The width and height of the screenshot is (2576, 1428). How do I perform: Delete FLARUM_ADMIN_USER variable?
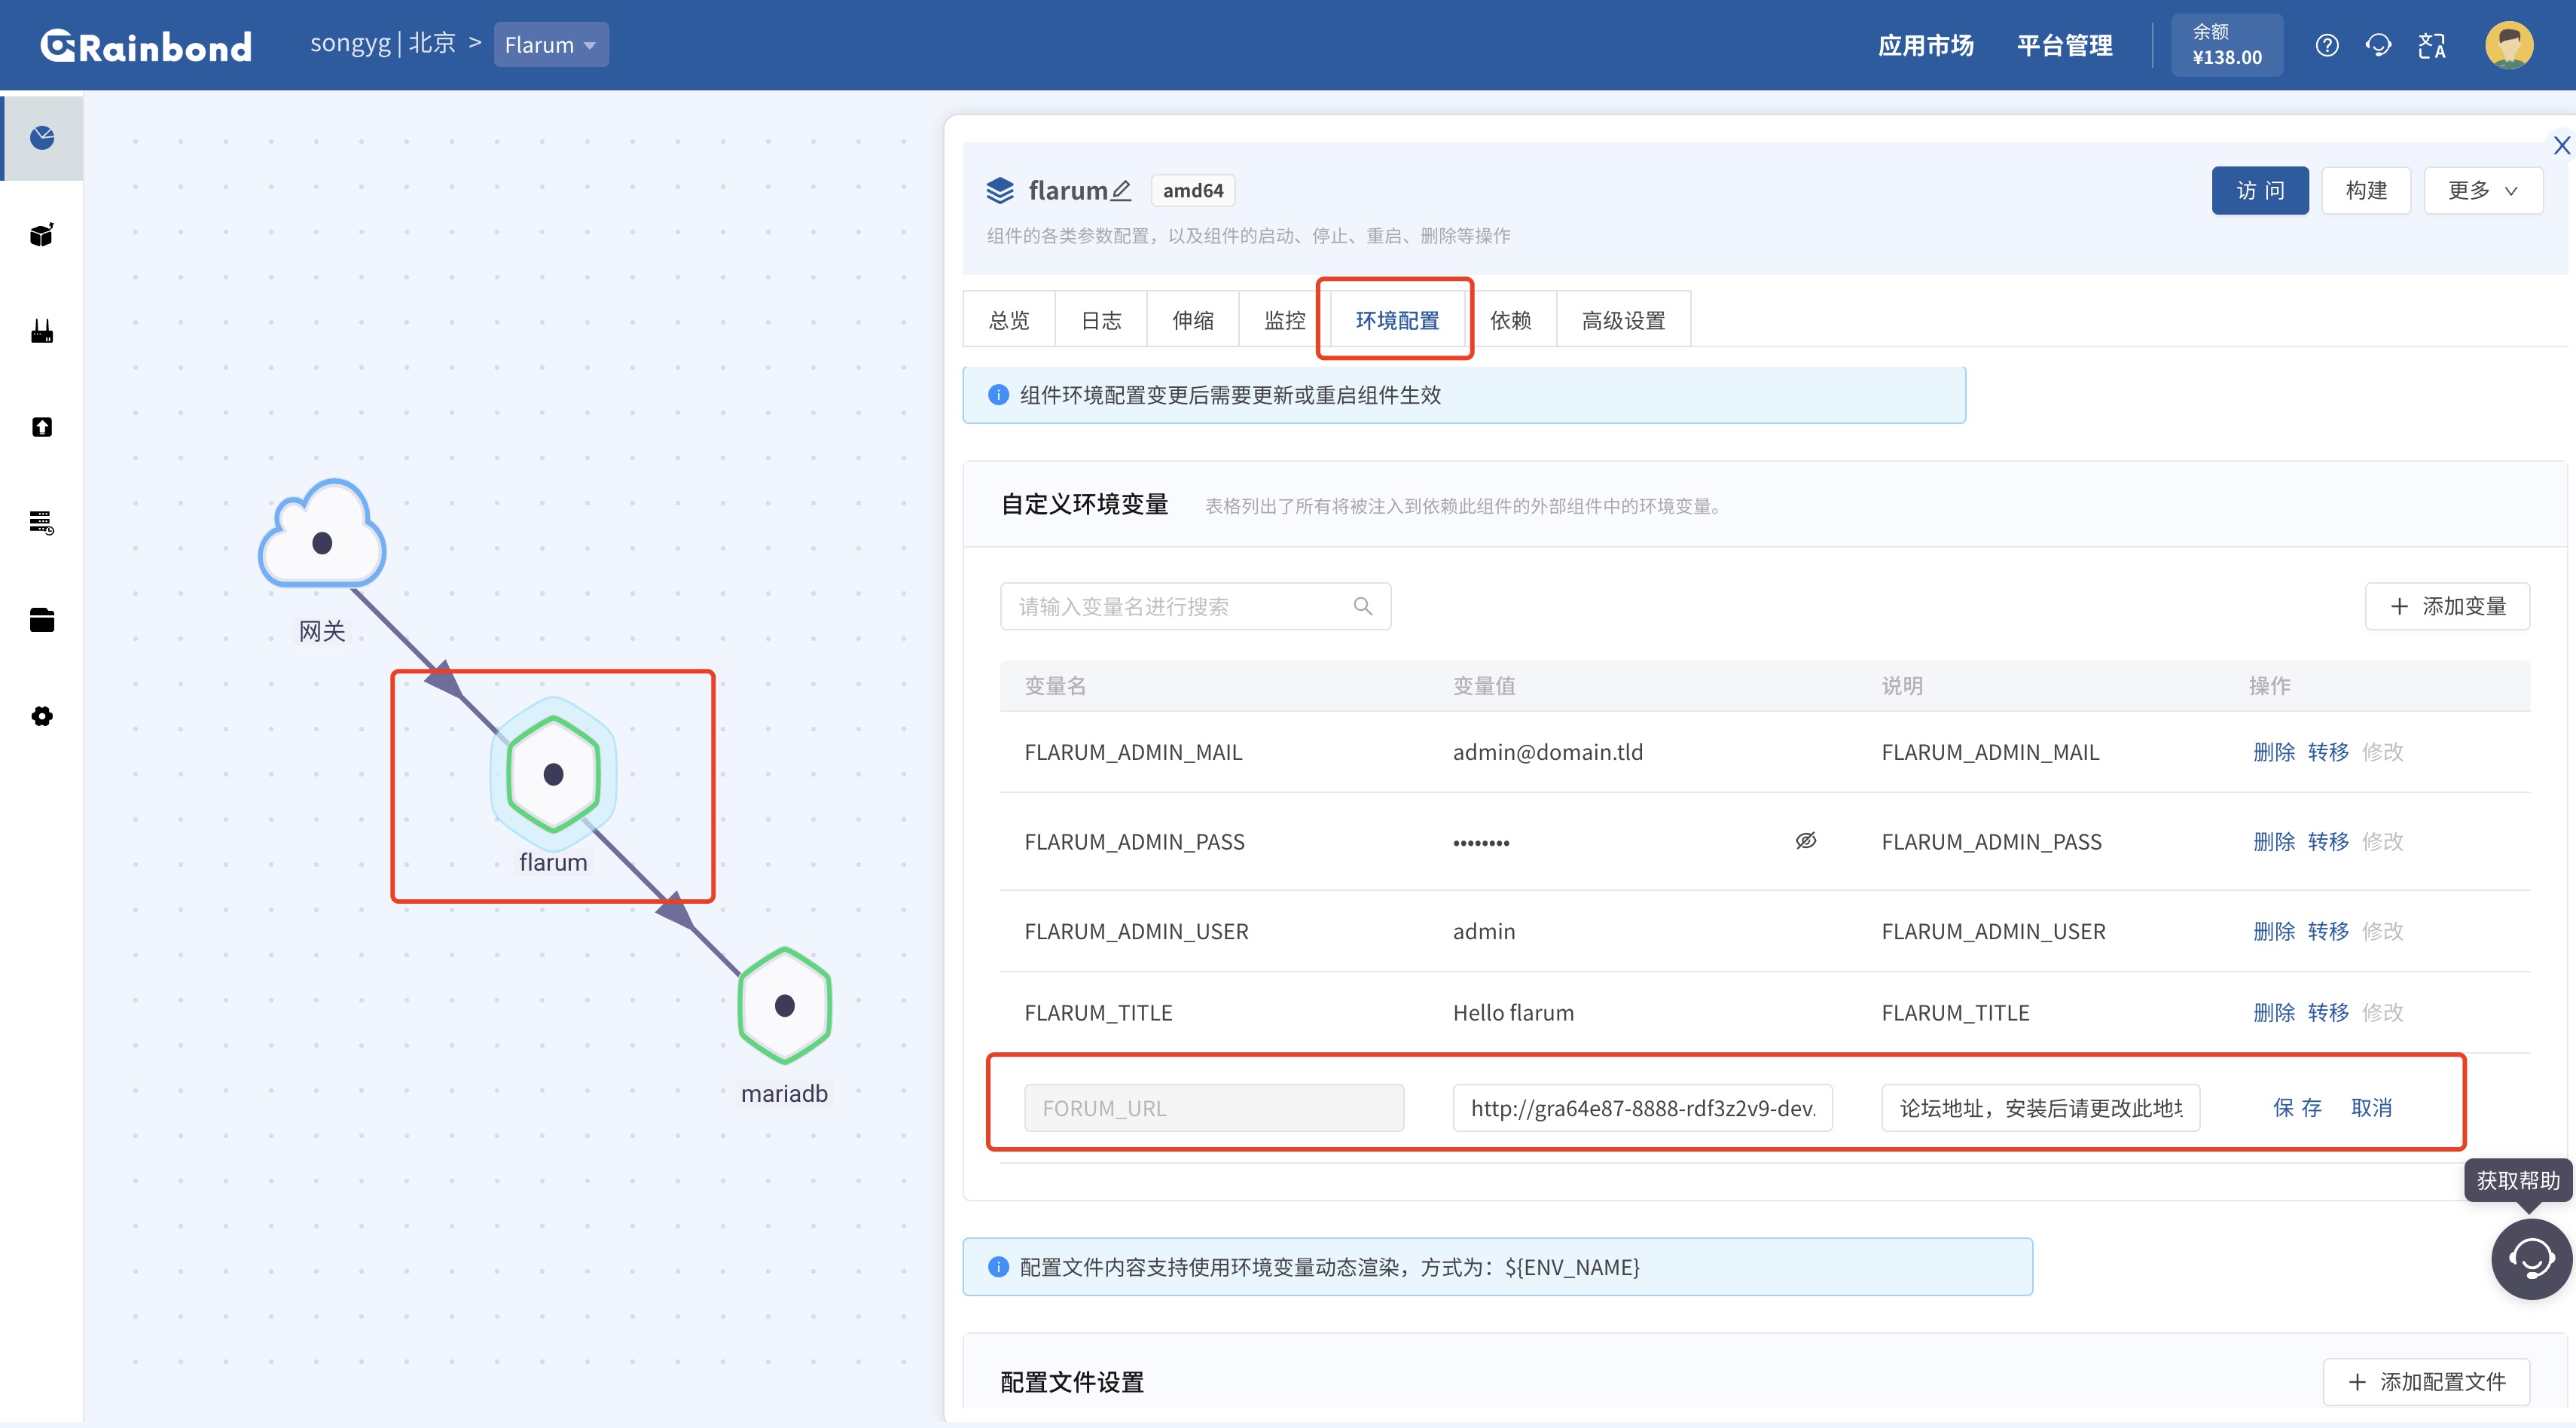(2273, 931)
